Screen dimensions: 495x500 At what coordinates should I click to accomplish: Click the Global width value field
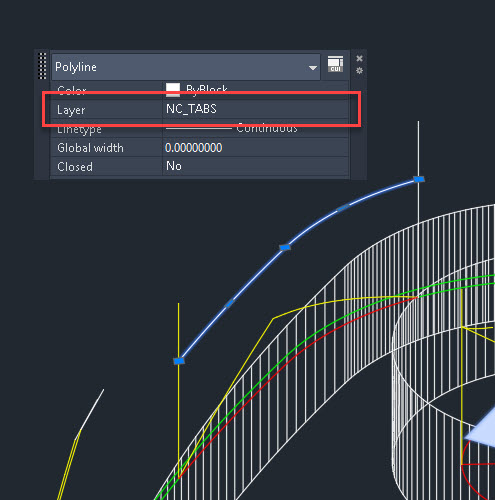(x=255, y=147)
